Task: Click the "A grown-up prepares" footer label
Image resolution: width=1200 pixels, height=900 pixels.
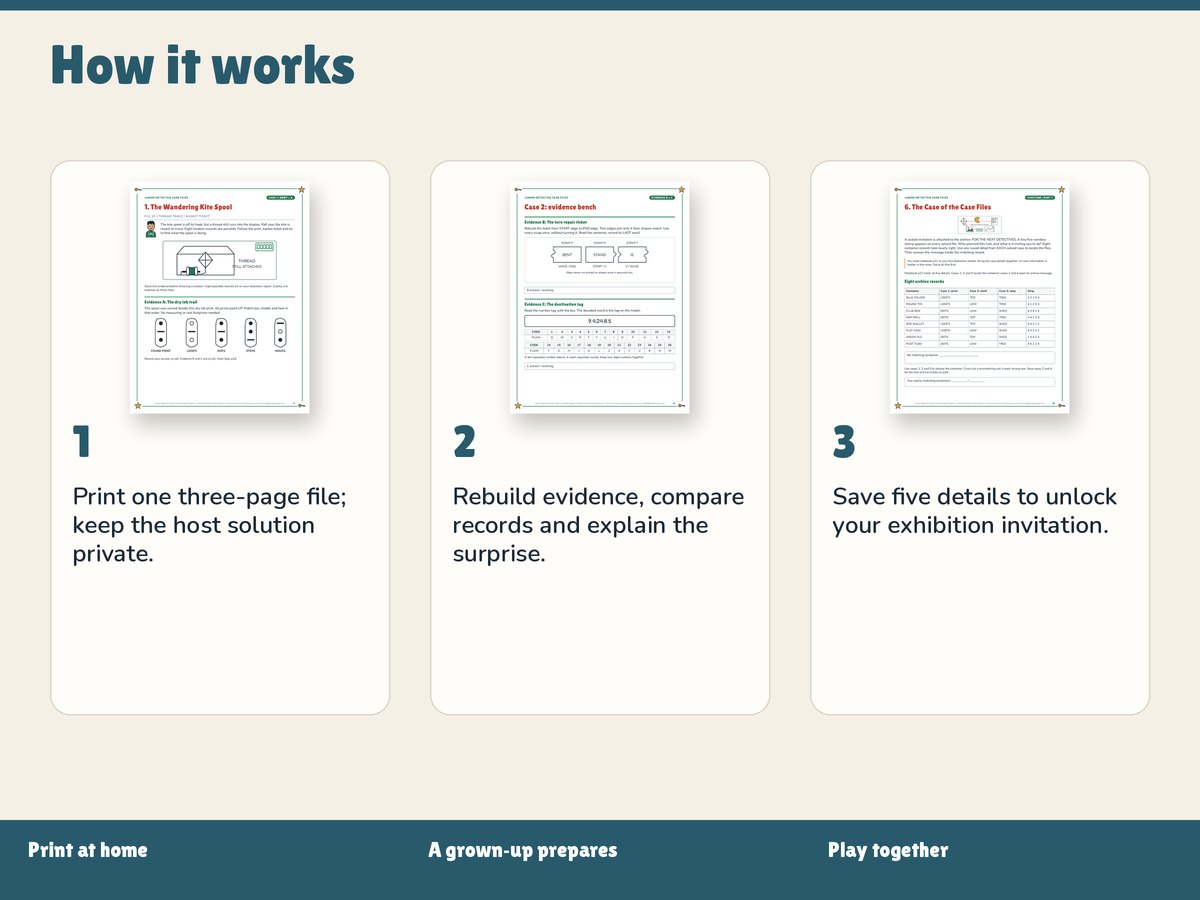Action: [523, 851]
